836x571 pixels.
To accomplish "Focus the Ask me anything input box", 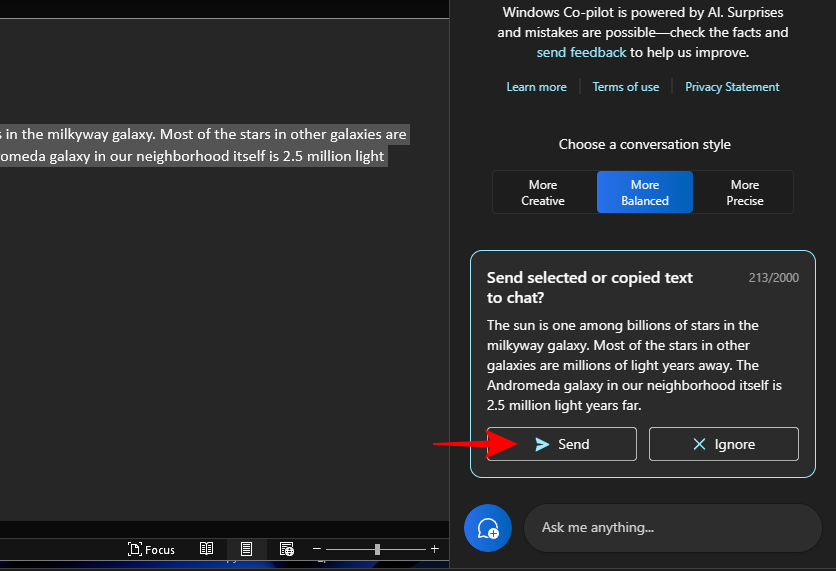I will [x=673, y=528].
